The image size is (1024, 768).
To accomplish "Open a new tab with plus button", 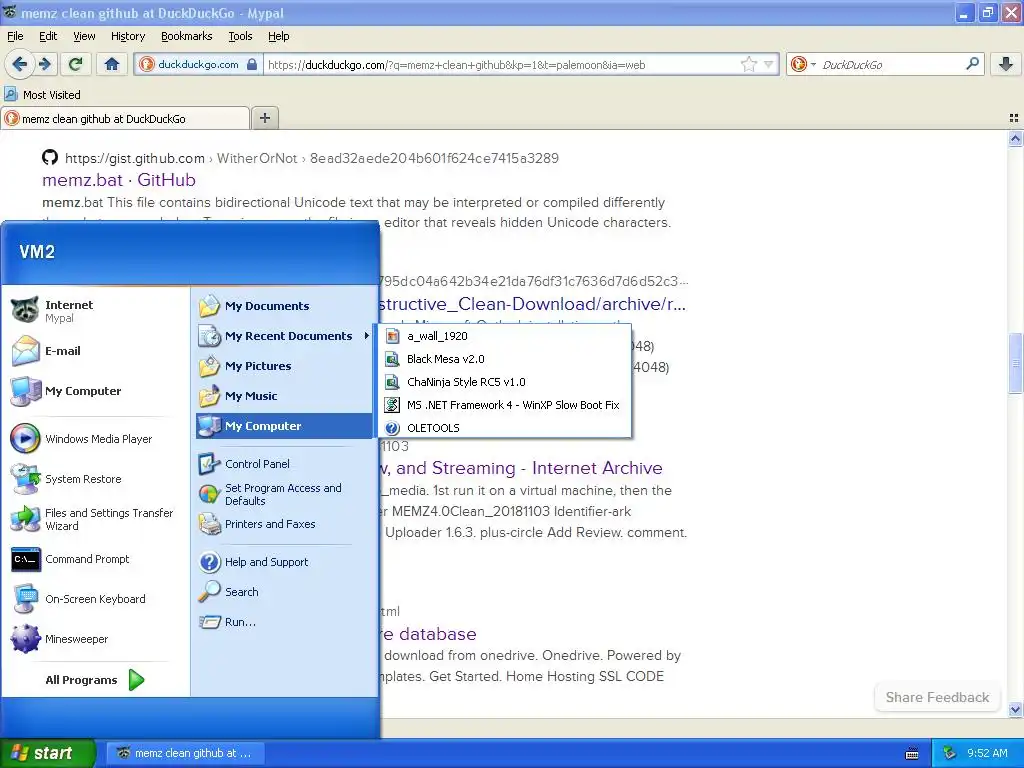I will tap(264, 118).
